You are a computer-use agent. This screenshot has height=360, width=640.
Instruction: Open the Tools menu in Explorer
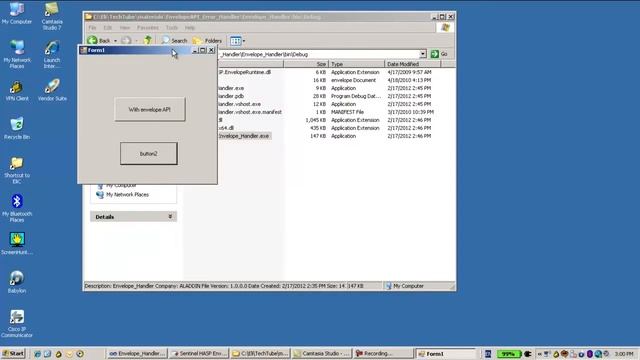coord(171,28)
